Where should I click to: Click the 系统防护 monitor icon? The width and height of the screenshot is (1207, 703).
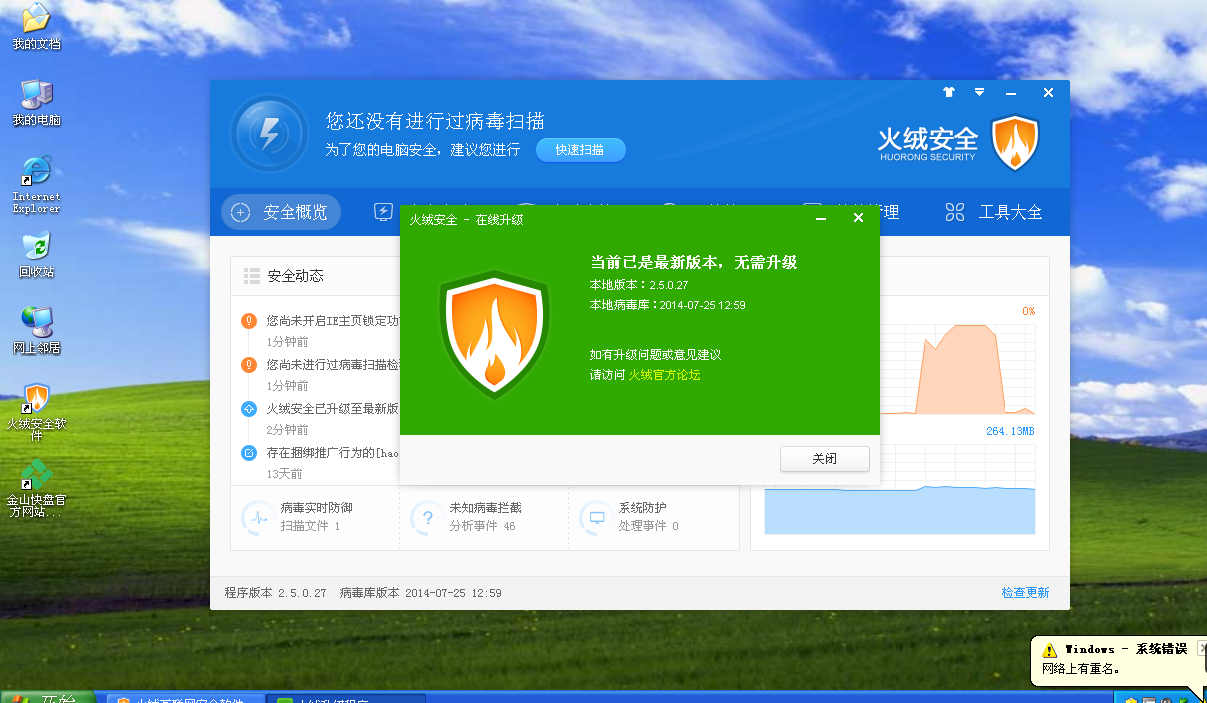pyautogui.click(x=597, y=517)
